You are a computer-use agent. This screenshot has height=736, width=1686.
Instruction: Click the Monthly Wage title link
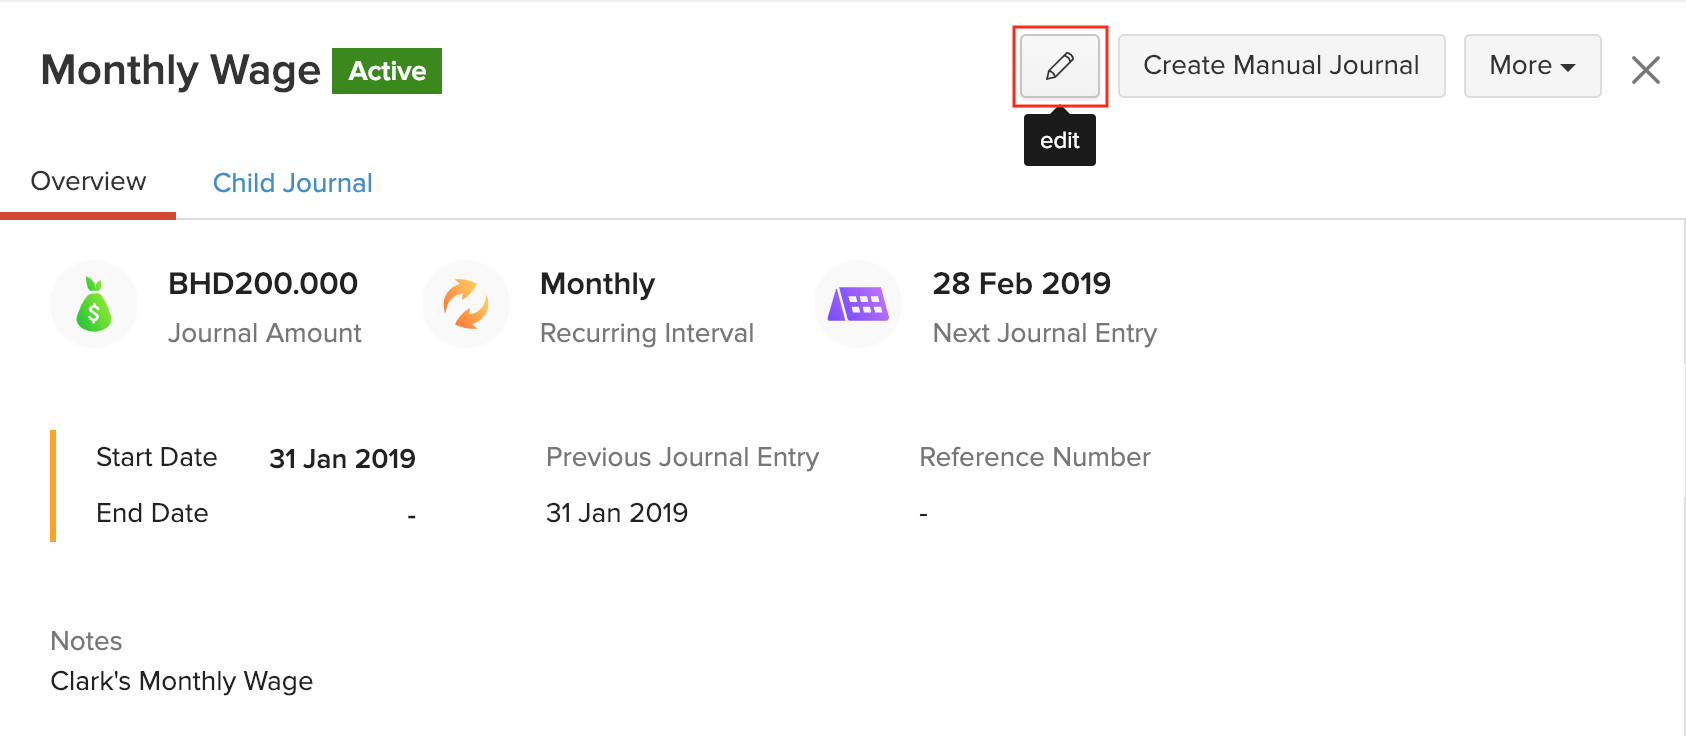point(179,70)
